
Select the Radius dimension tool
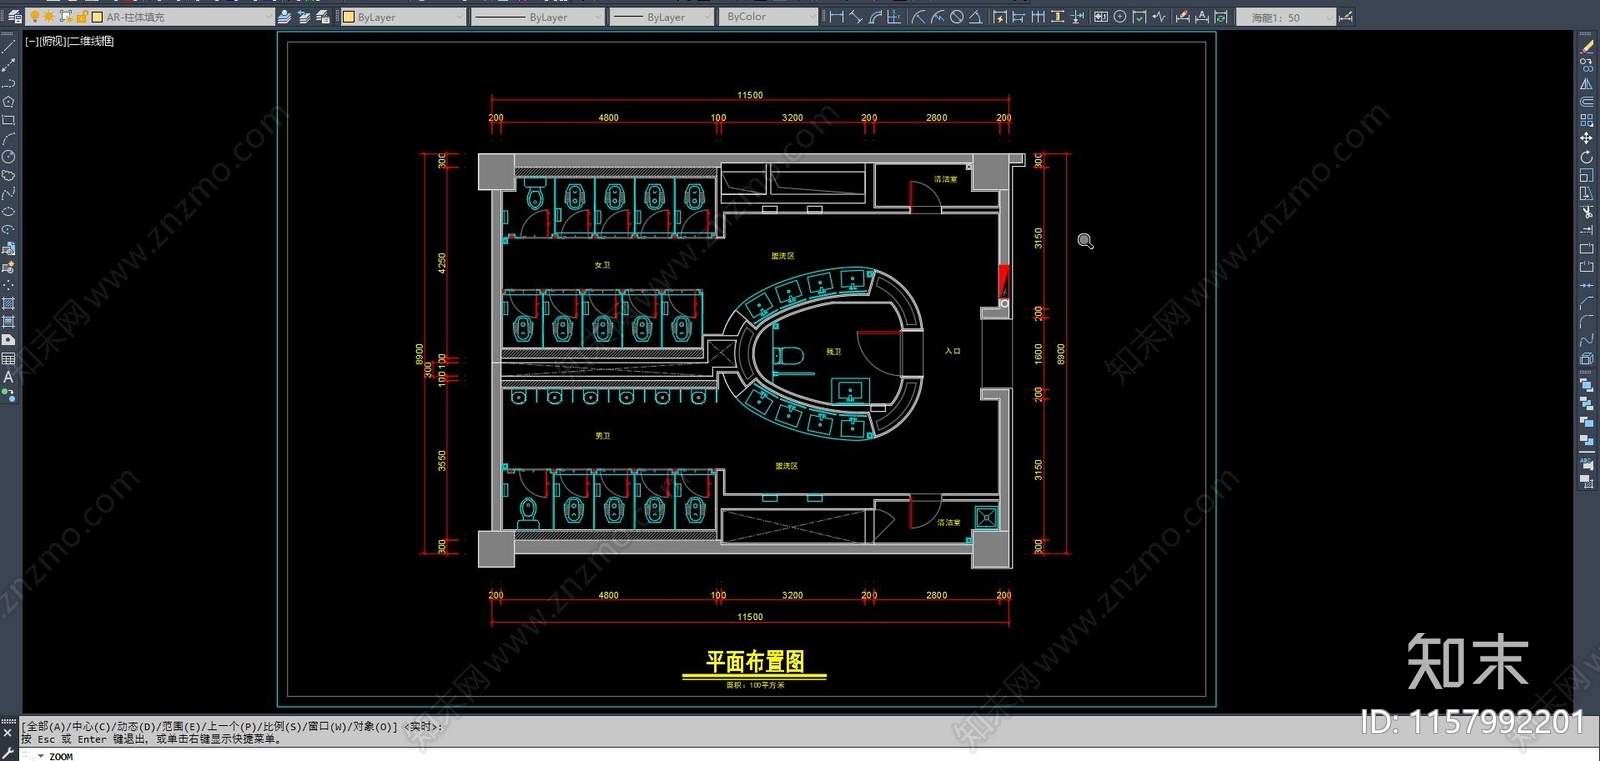pos(918,17)
